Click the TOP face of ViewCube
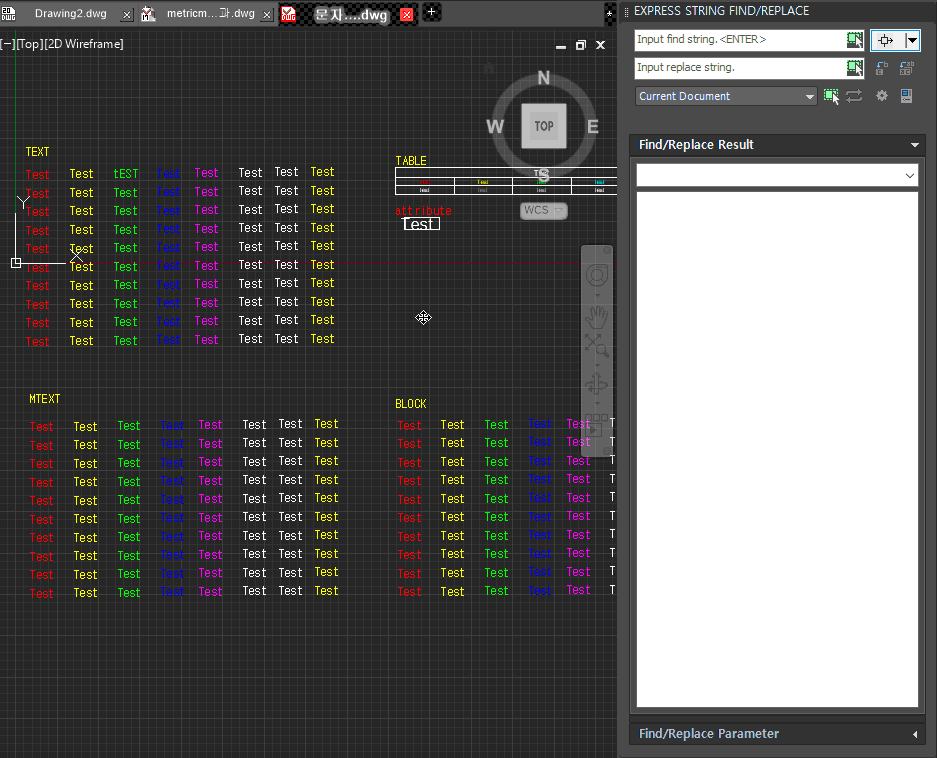Screen dimensions: 937x758 point(543,126)
